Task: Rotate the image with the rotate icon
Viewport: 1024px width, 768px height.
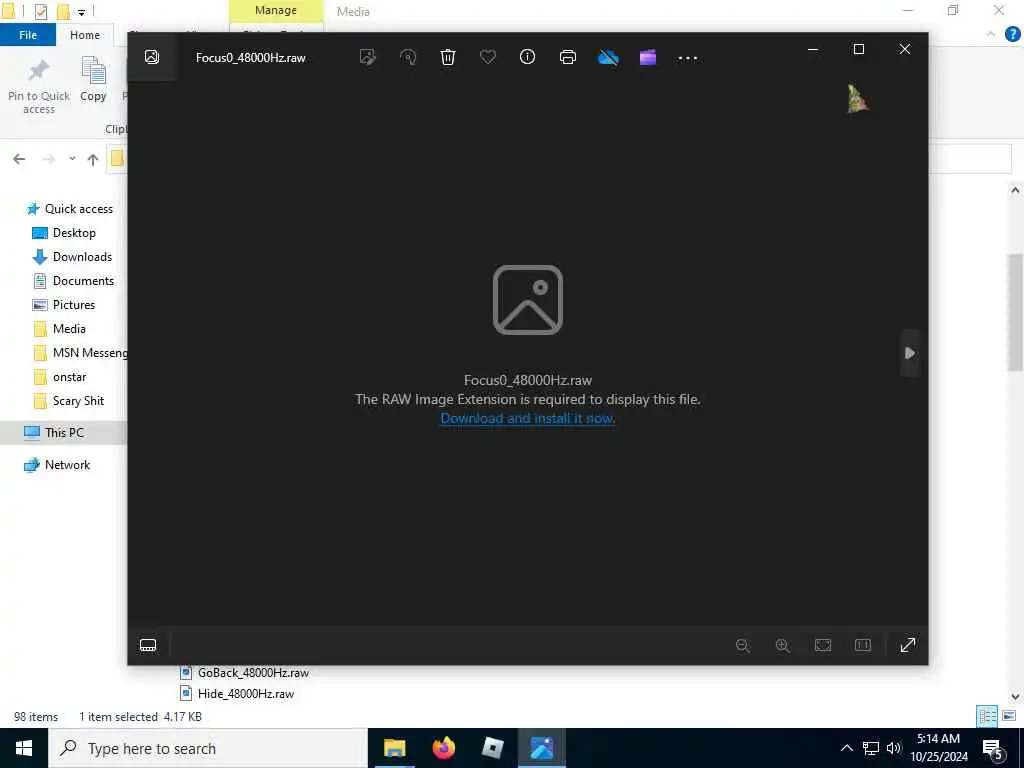Action: [x=408, y=57]
